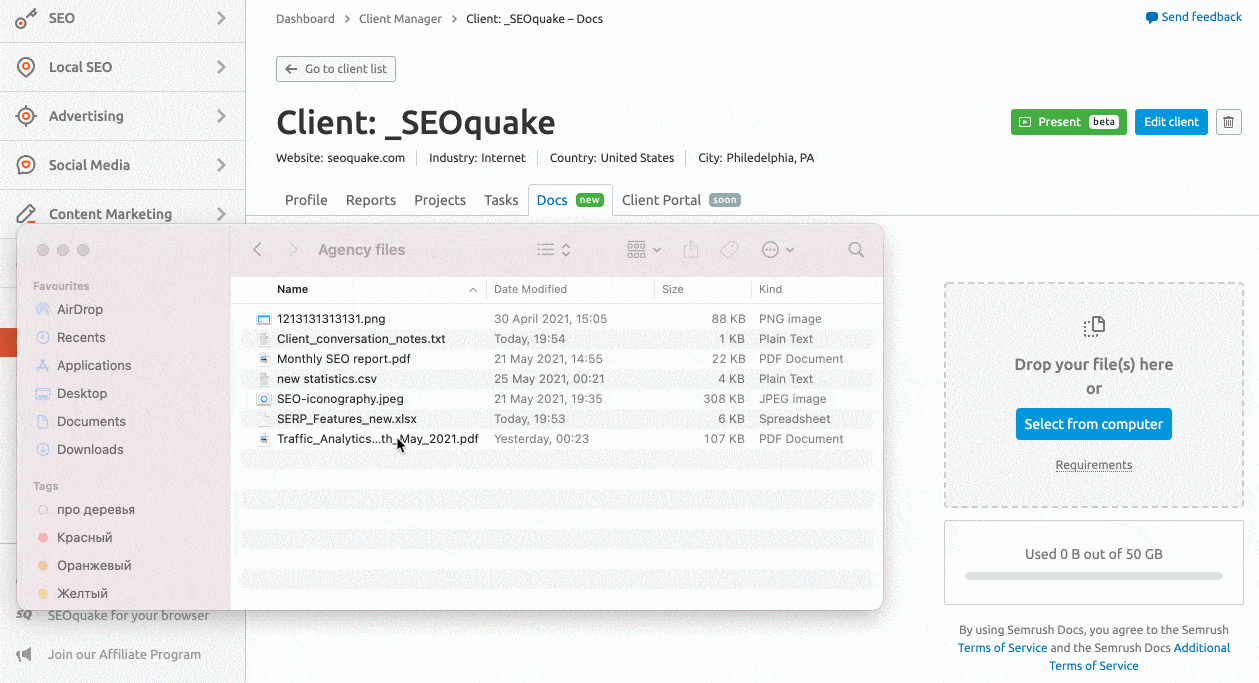This screenshot has height=683, width=1259.
Task: Click the 1213131313131.png file icon
Action: pyautogui.click(x=264, y=319)
